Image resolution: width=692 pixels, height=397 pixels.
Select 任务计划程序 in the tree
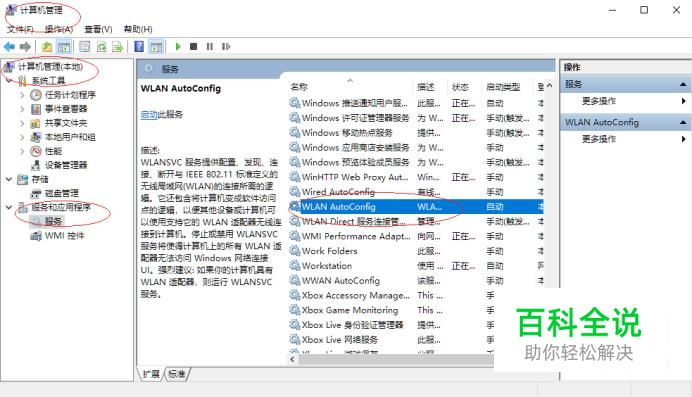pos(70,95)
